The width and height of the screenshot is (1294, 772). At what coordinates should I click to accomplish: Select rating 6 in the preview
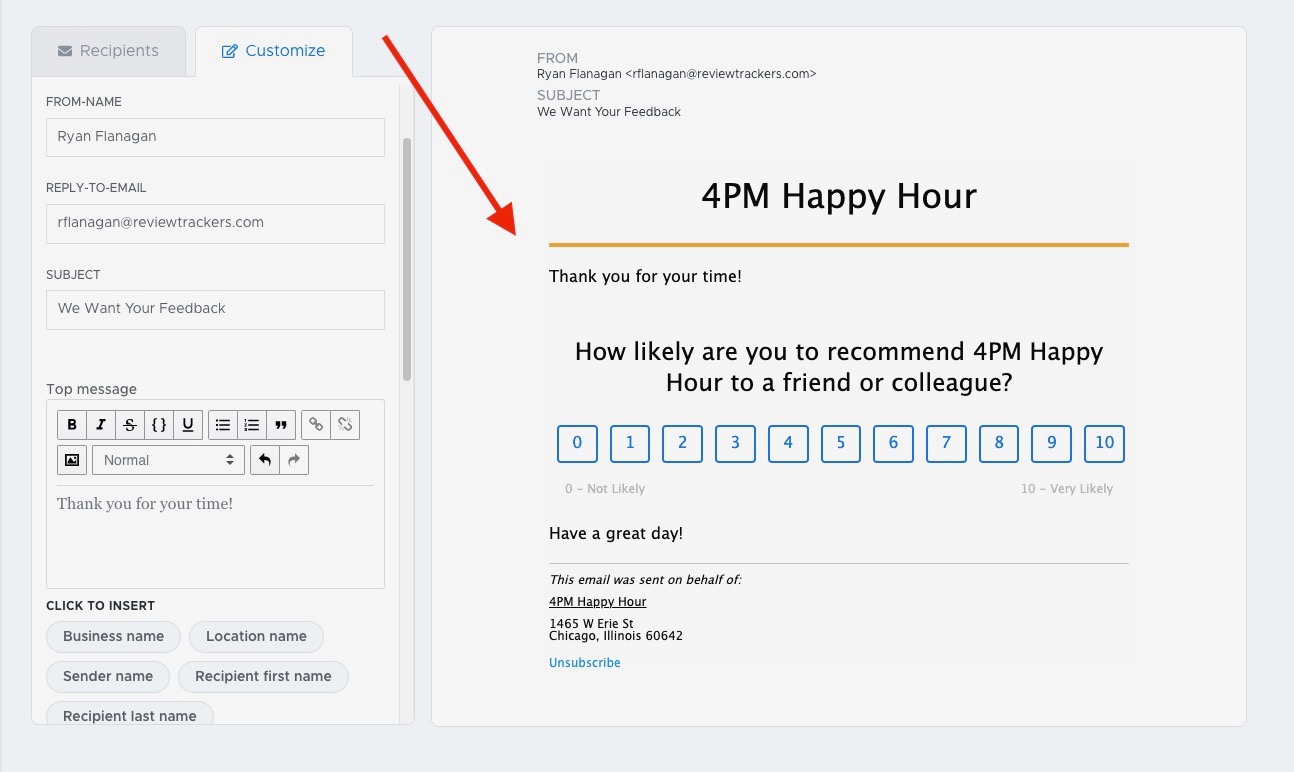pos(893,443)
